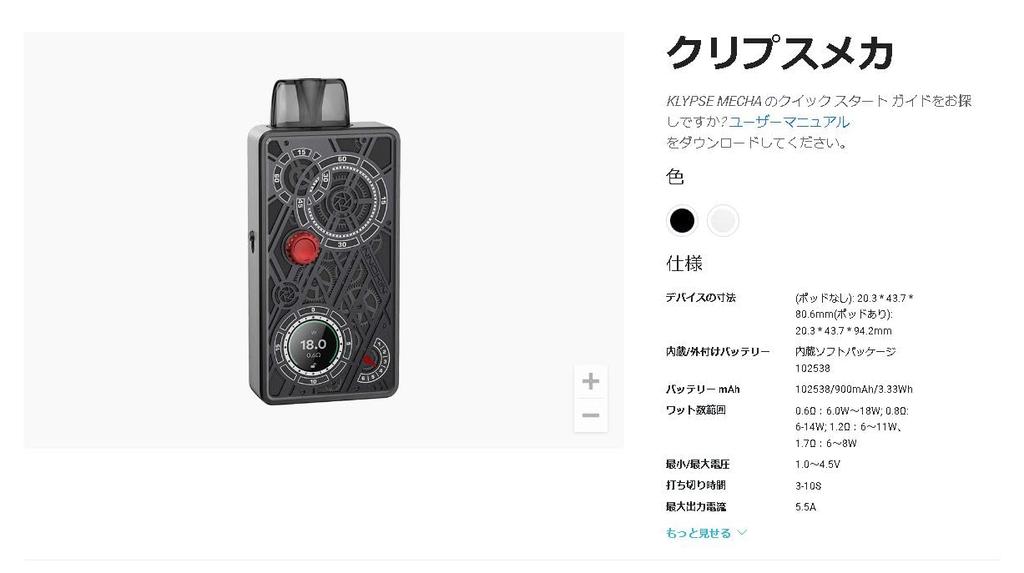Screen dimensions: 1024x573
Task: Click the large gear dial marked 60
Action: (342, 202)
